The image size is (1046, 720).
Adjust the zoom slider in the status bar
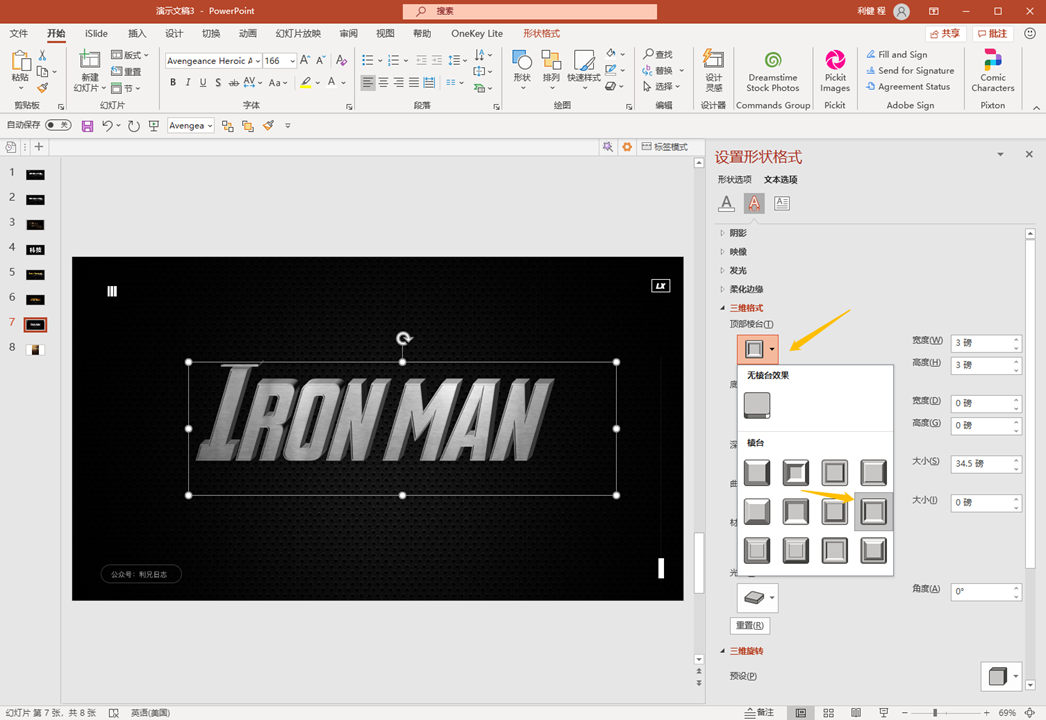point(935,713)
